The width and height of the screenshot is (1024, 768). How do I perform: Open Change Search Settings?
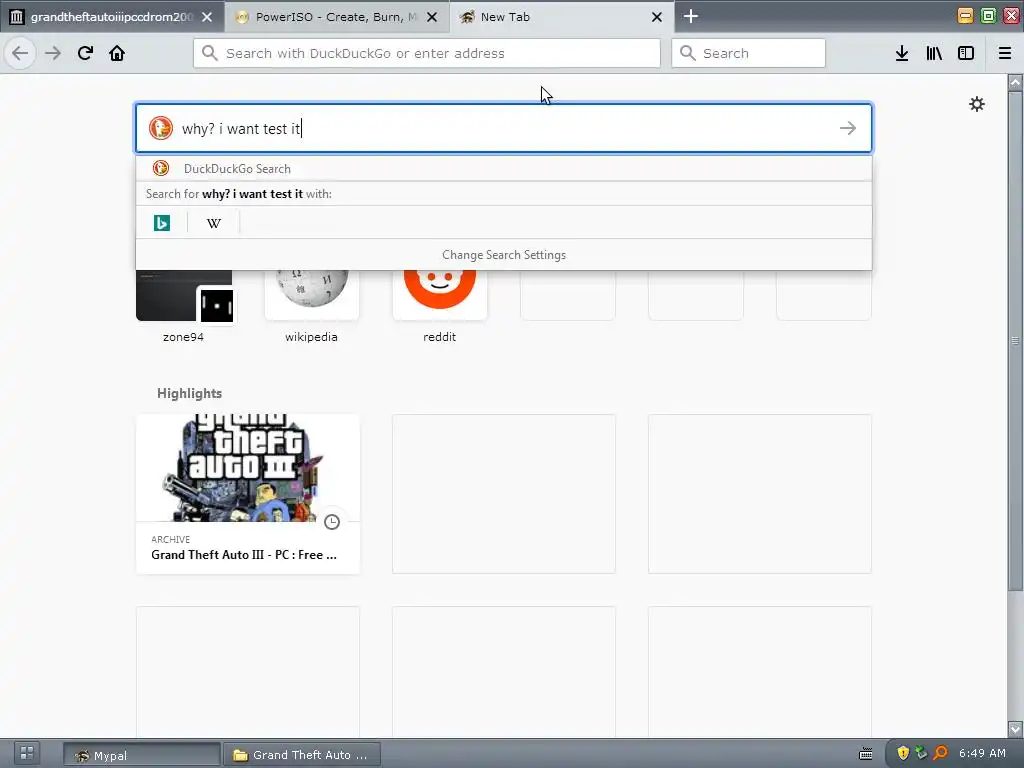(x=504, y=255)
